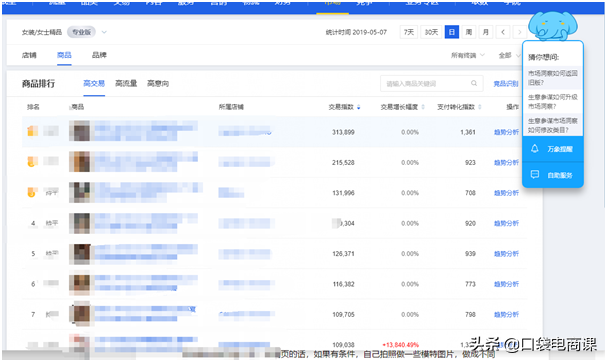Expand the 专业版 category dropdown arrow
Screen dimensions: 607x362
104,32
